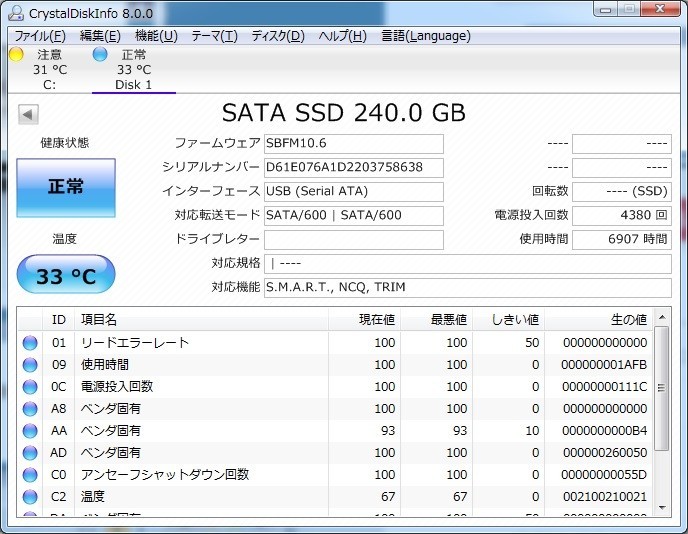The image size is (688, 534).
Task: Click the アンセーフシャットダウン回数 attribute name
Action: [165, 475]
